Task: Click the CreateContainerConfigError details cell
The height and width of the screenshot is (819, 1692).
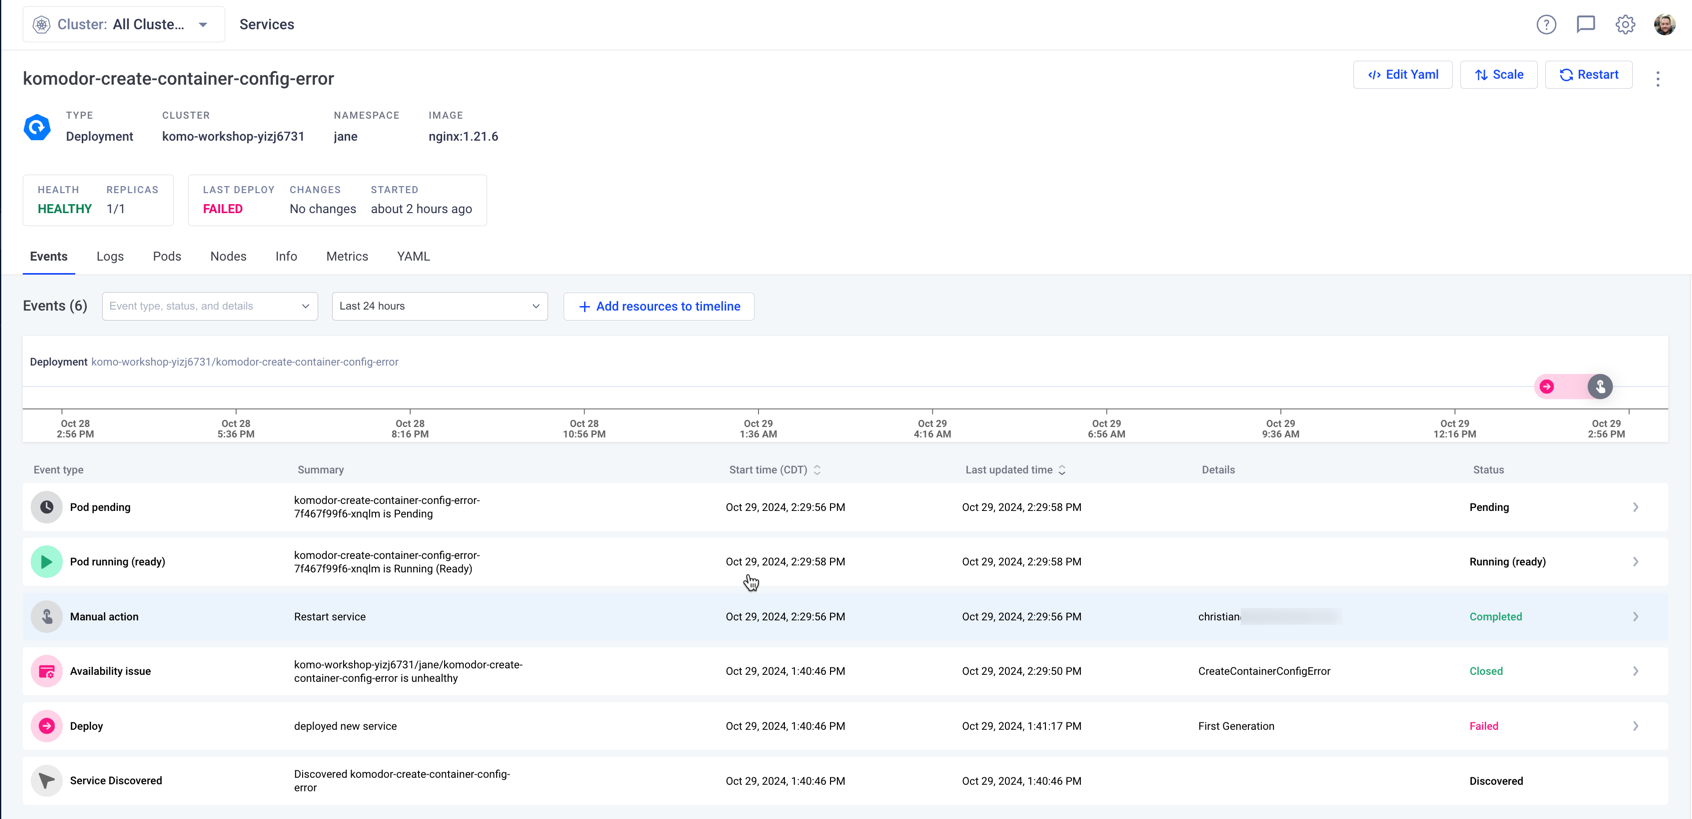Action: coord(1264,672)
